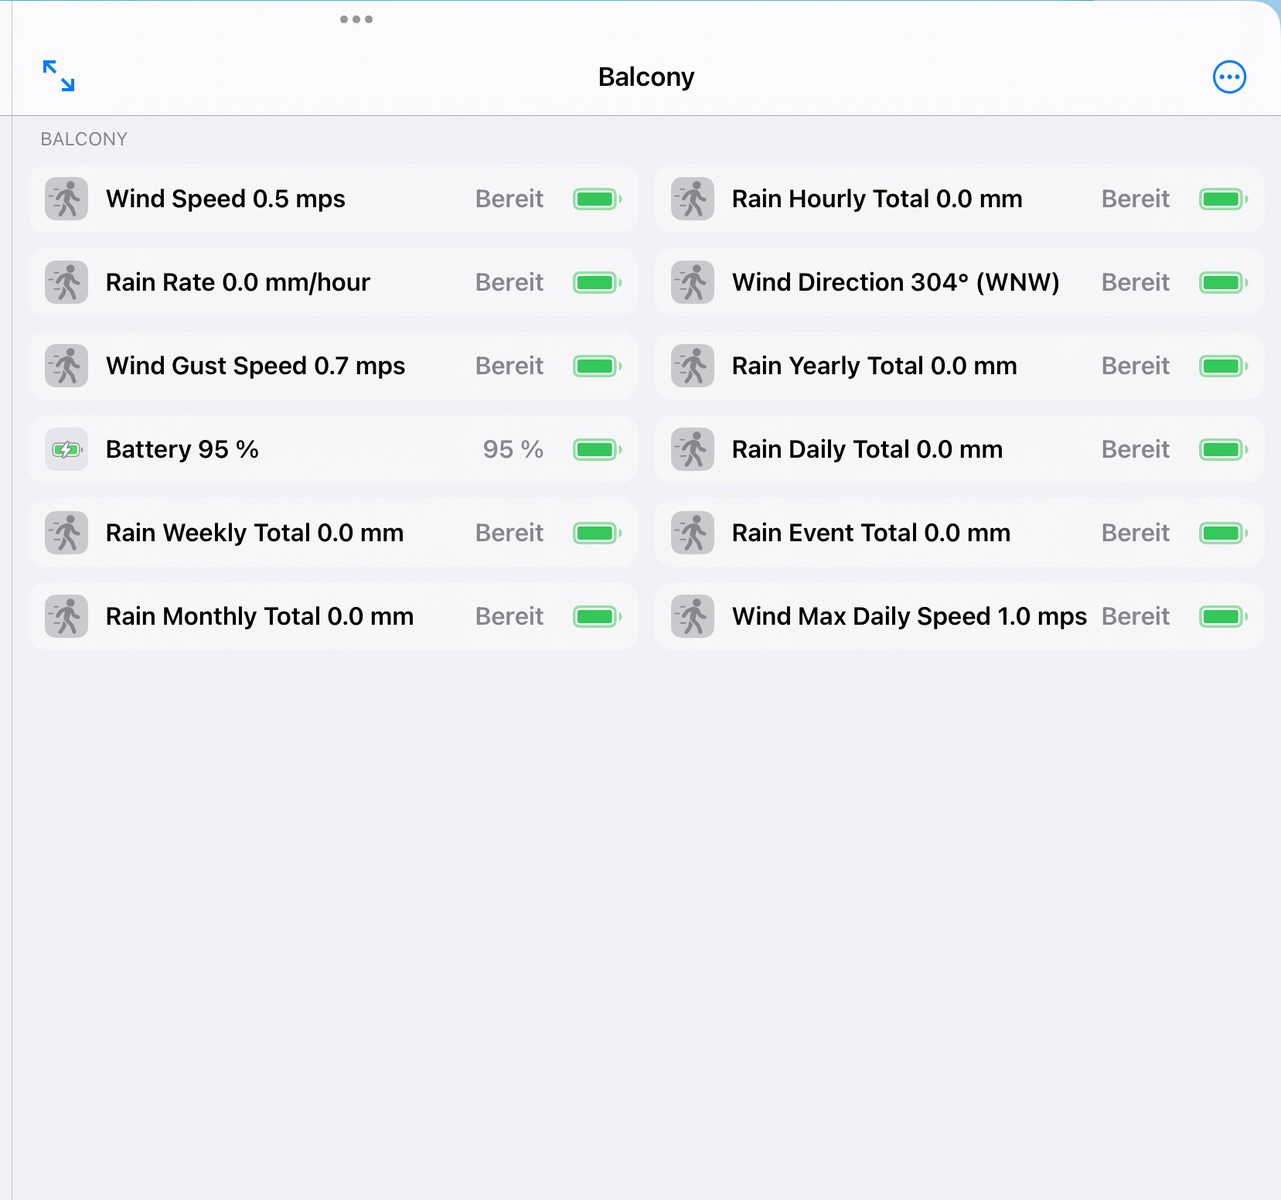Image resolution: width=1281 pixels, height=1200 pixels.
Task: Tap the three-dot multitasking handle at top
Action: 356,19
